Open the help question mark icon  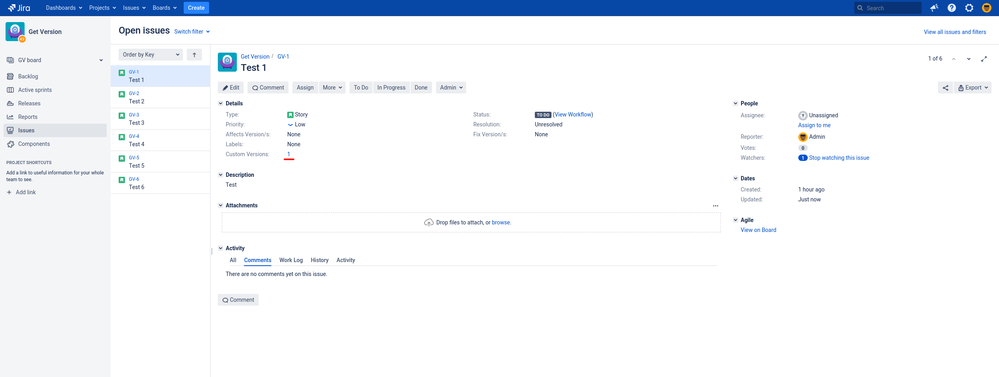pos(952,8)
